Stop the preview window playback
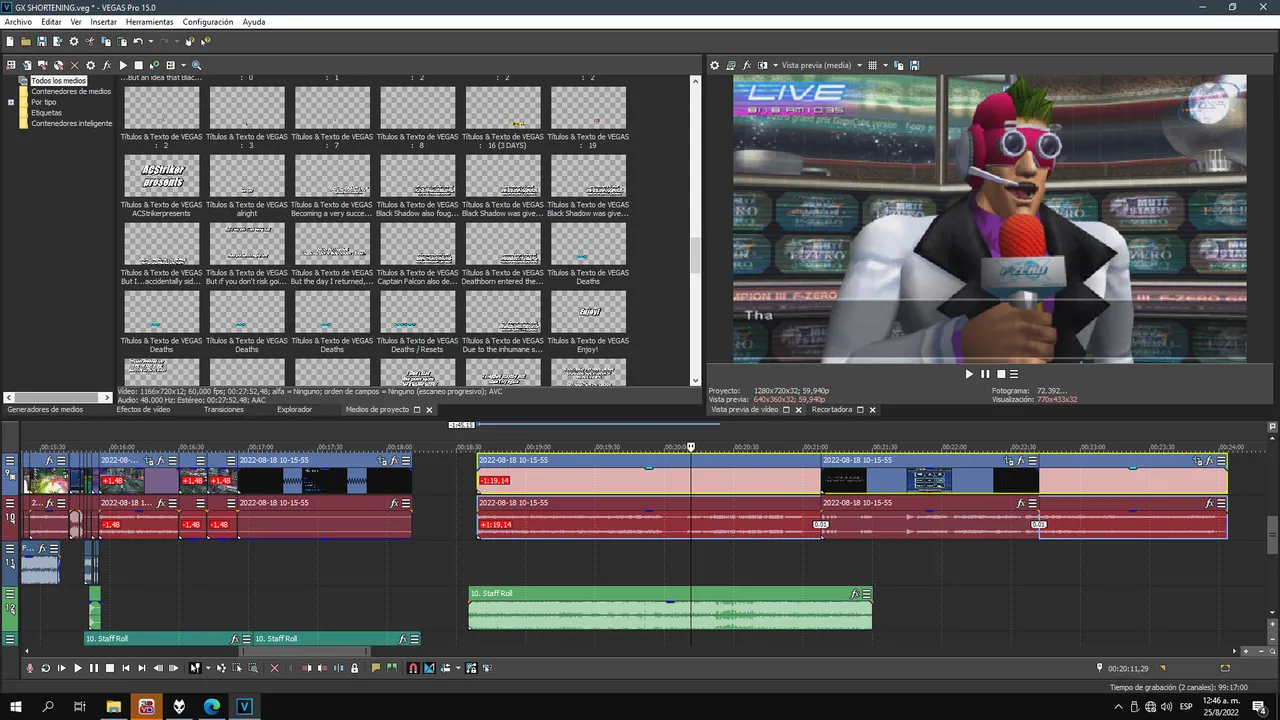 (x=1000, y=374)
